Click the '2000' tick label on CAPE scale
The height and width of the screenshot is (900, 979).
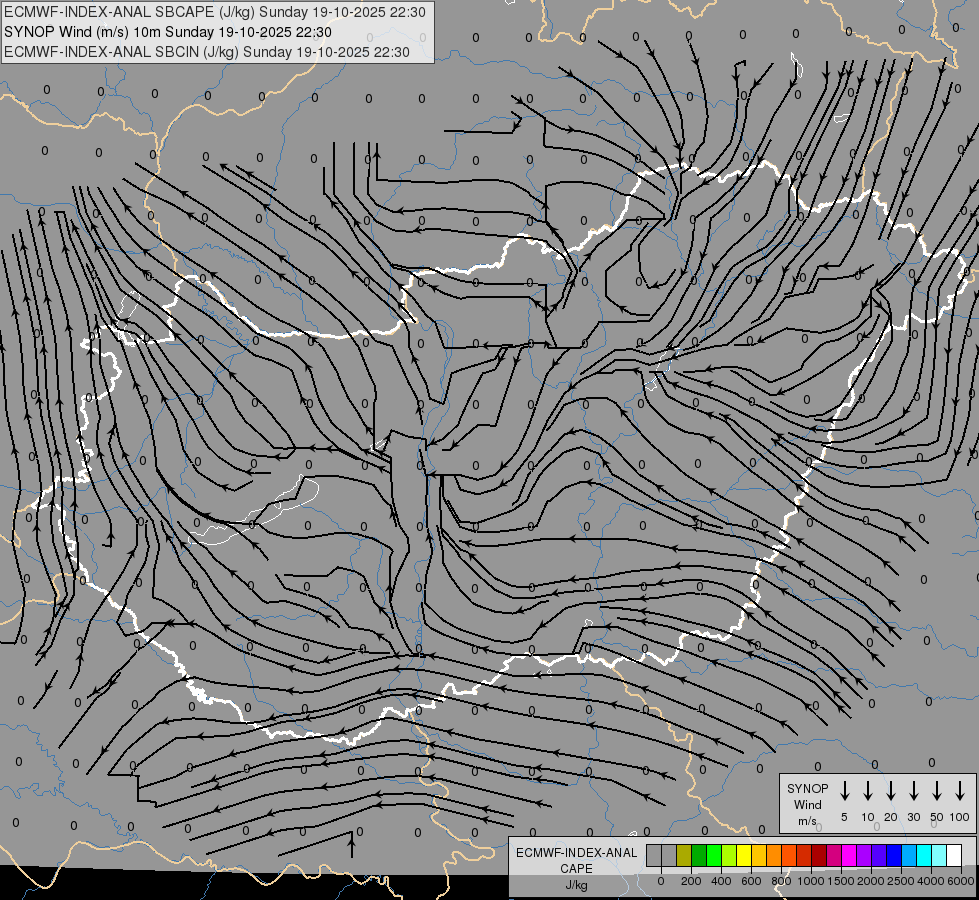pos(871,881)
